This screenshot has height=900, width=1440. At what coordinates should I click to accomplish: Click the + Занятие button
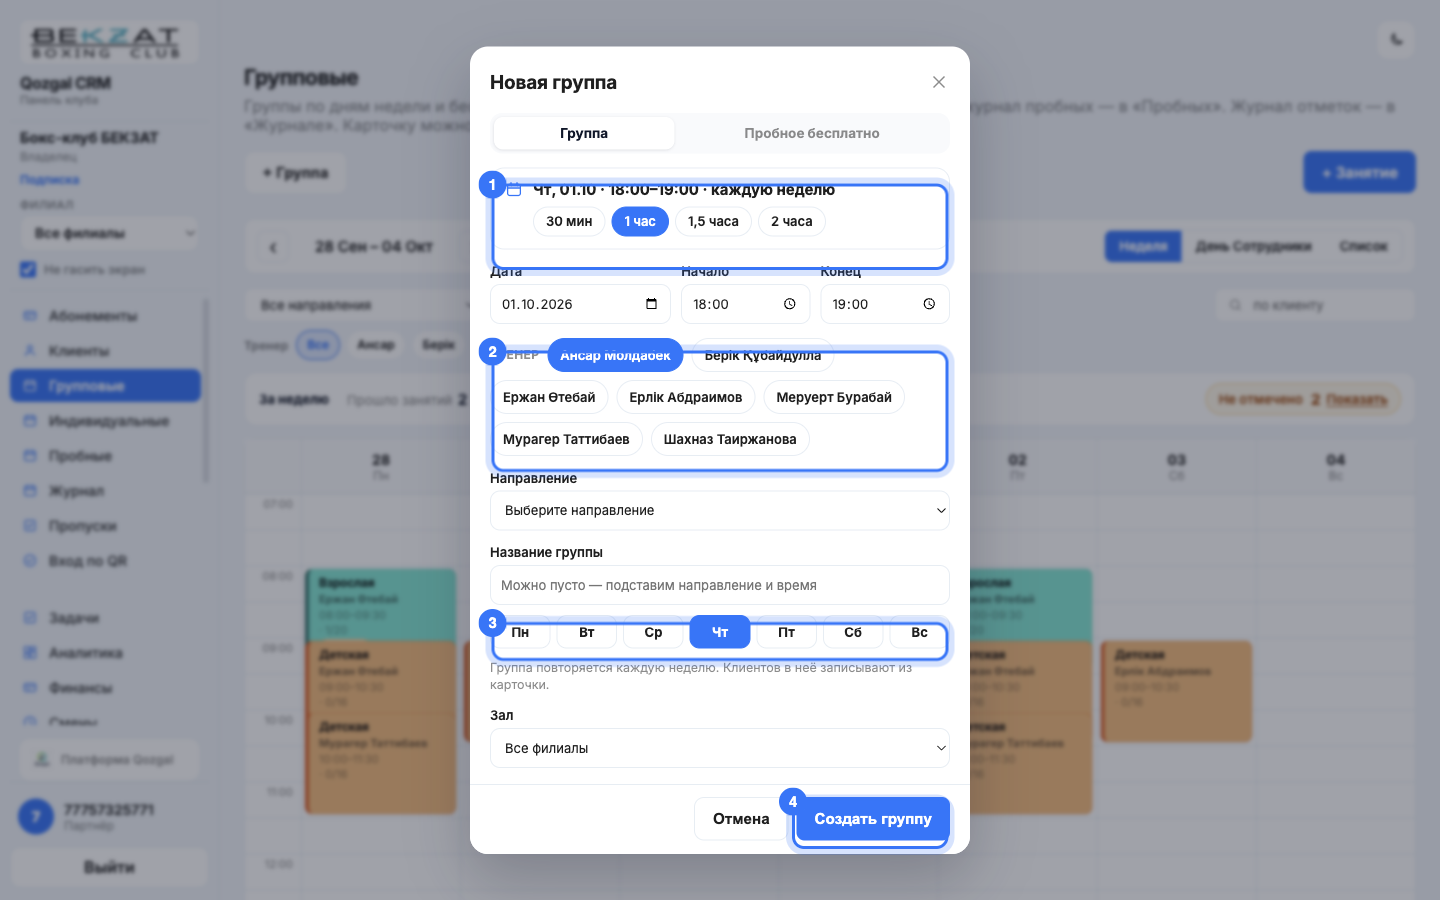1359,172
